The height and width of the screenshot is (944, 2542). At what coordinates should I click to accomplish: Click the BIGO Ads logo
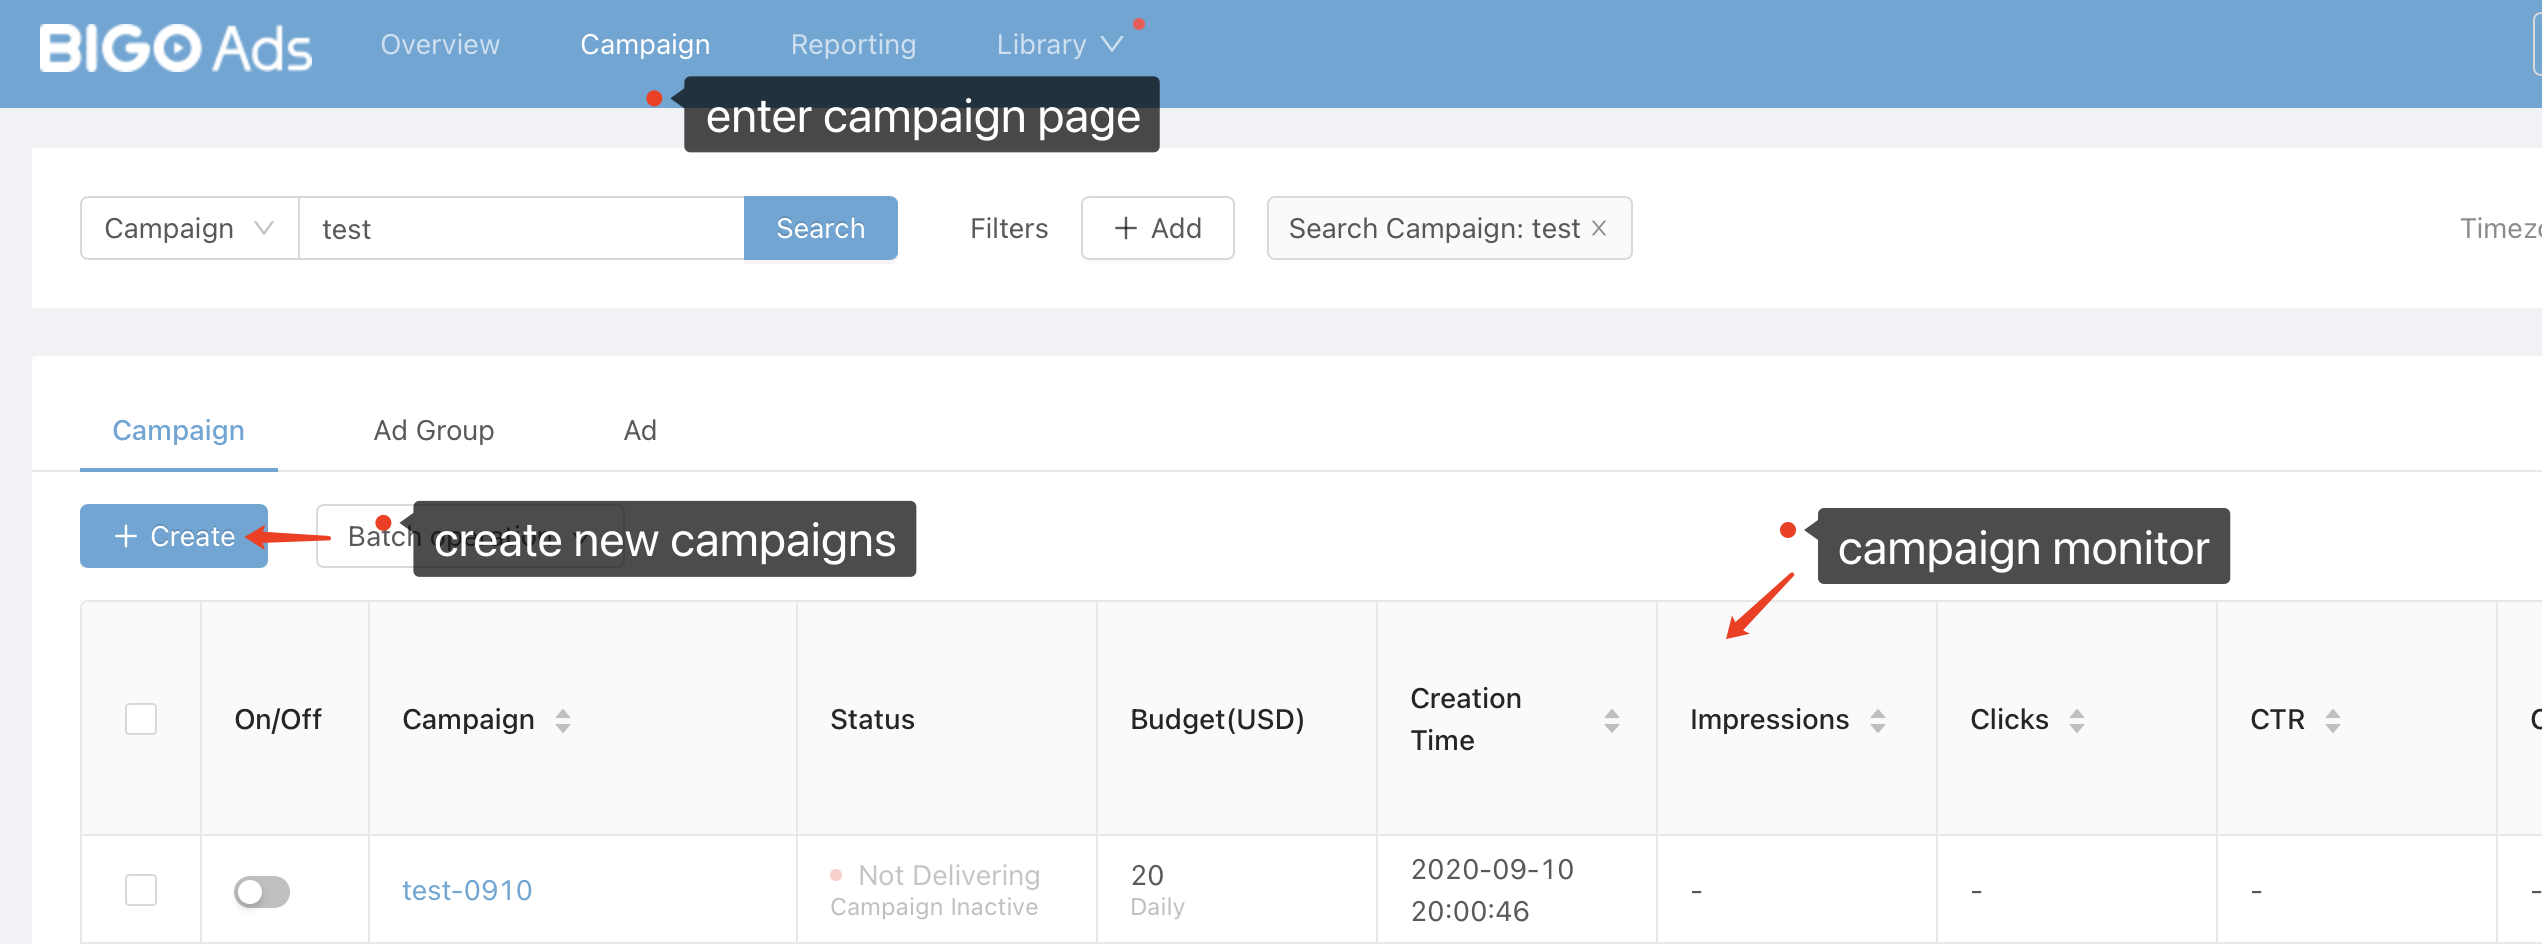click(x=175, y=47)
